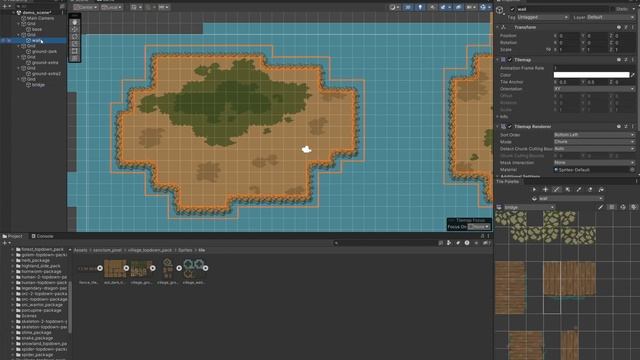Open the demo_scene root in Hierarchy
The image size is (640, 360).
(36, 13)
